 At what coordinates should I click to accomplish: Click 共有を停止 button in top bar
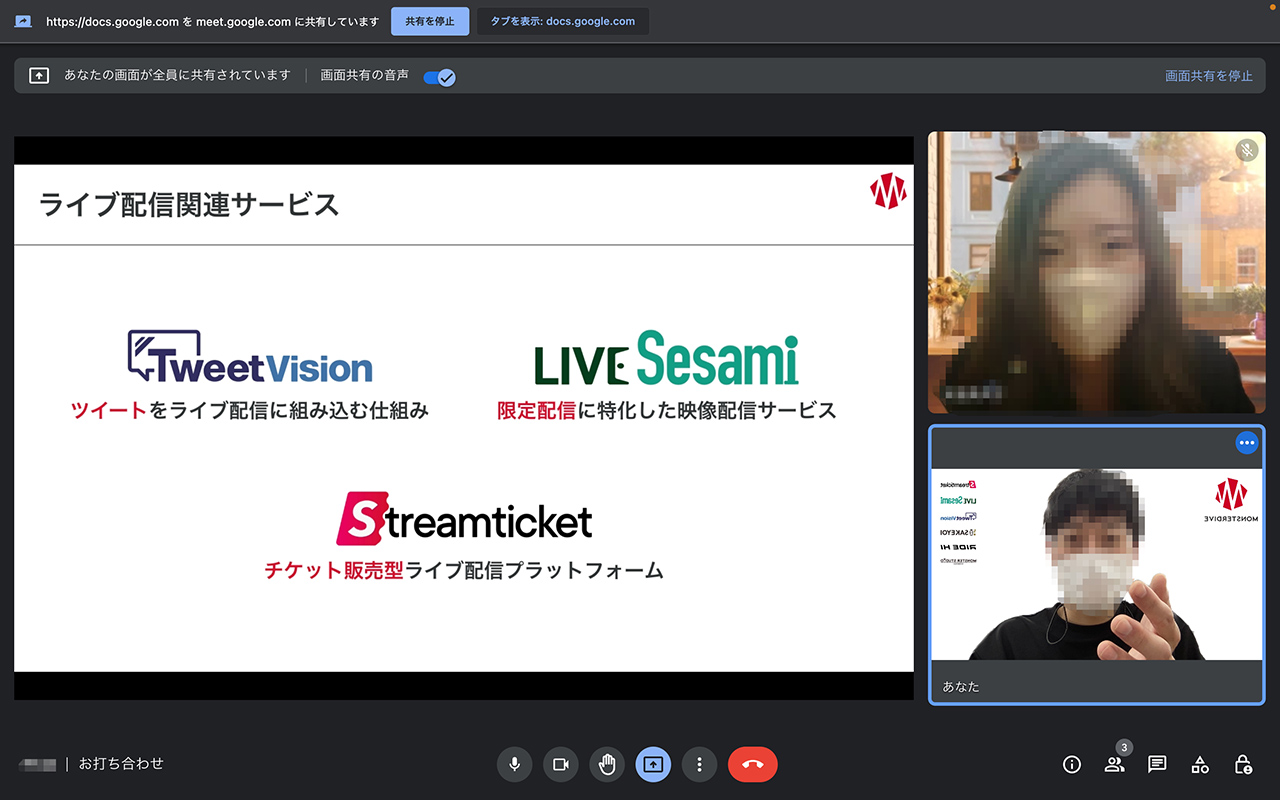click(x=430, y=21)
